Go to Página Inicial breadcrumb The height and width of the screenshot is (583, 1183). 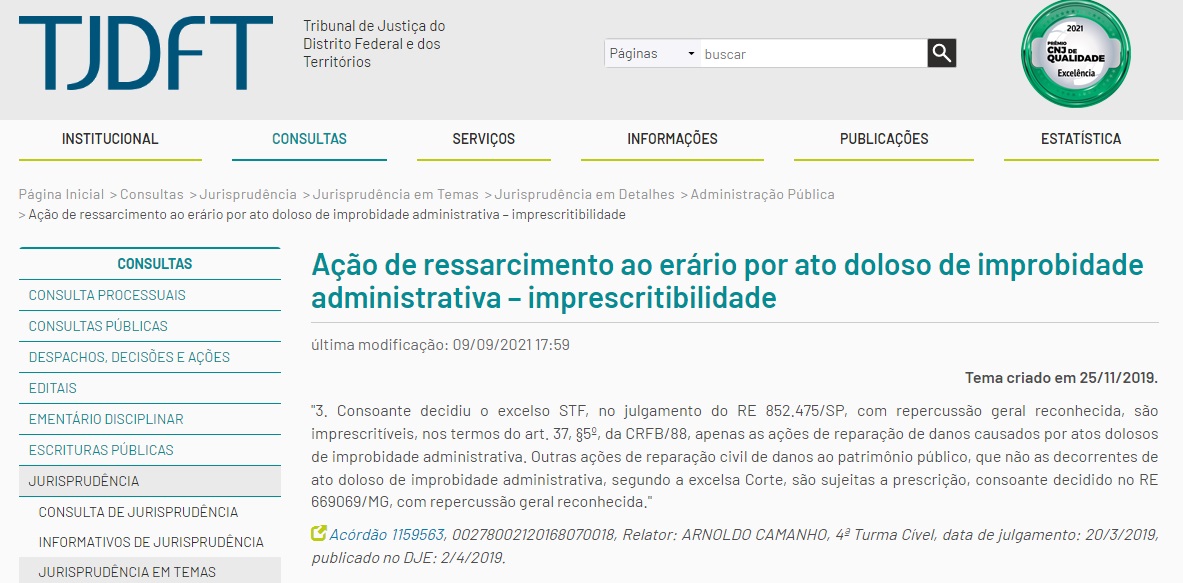point(61,195)
